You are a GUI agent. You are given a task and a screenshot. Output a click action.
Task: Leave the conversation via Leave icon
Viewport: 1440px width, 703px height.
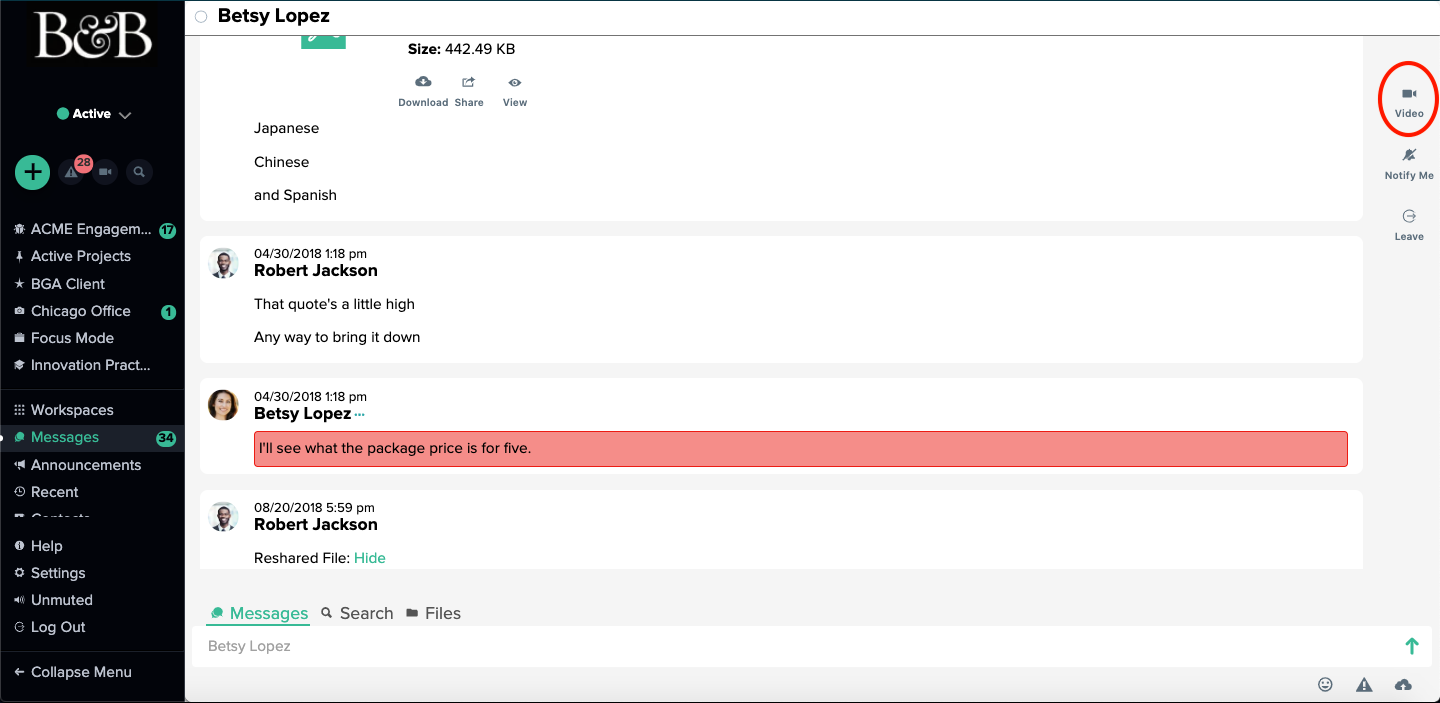pyautogui.click(x=1409, y=224)
